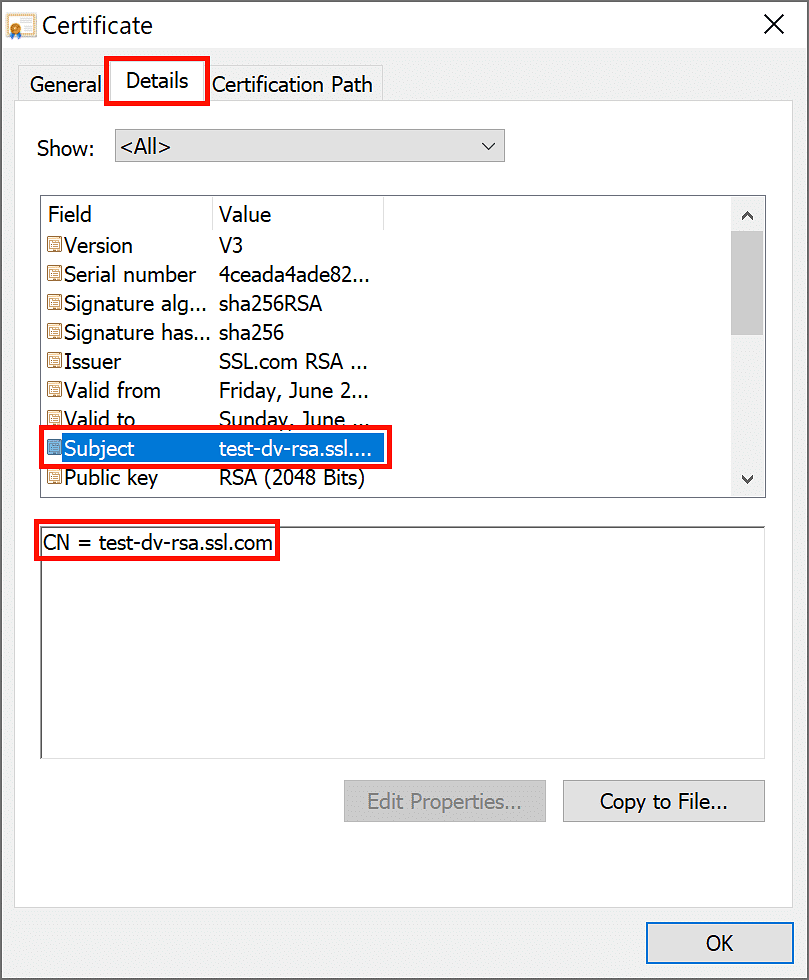Click the Copy to File button
This screenshot has width=809, height=980.
pos(663,801)
